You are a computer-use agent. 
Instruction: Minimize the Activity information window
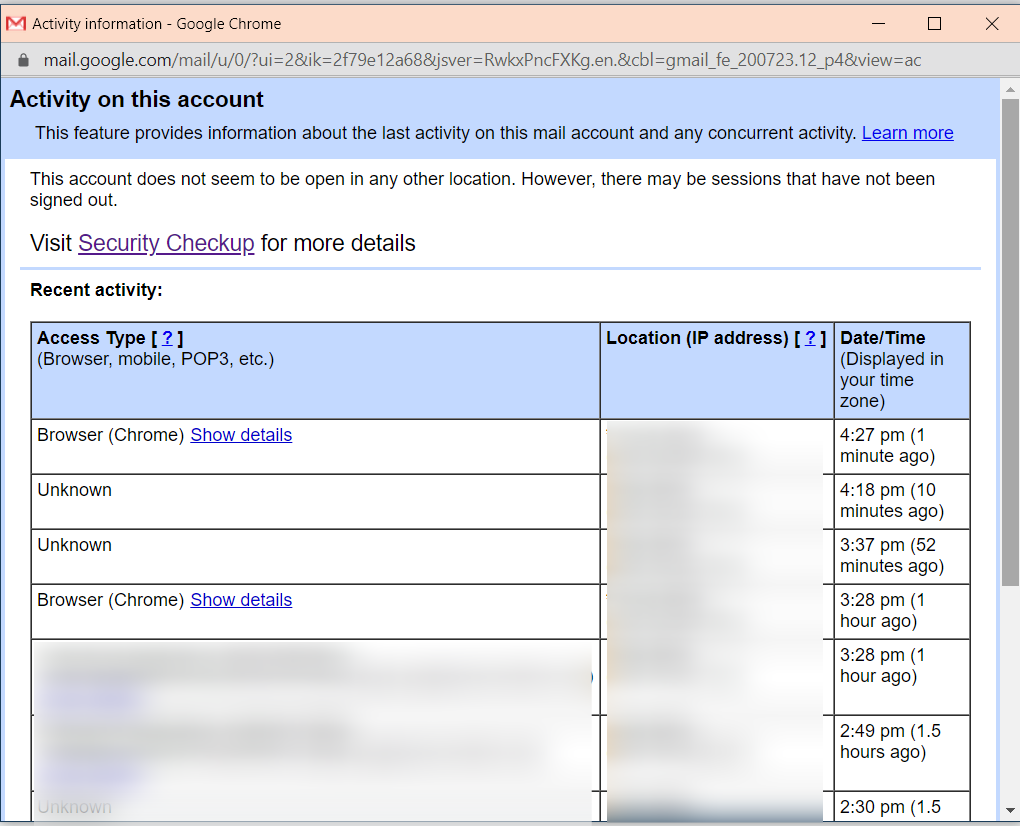(x=878, y=24)
